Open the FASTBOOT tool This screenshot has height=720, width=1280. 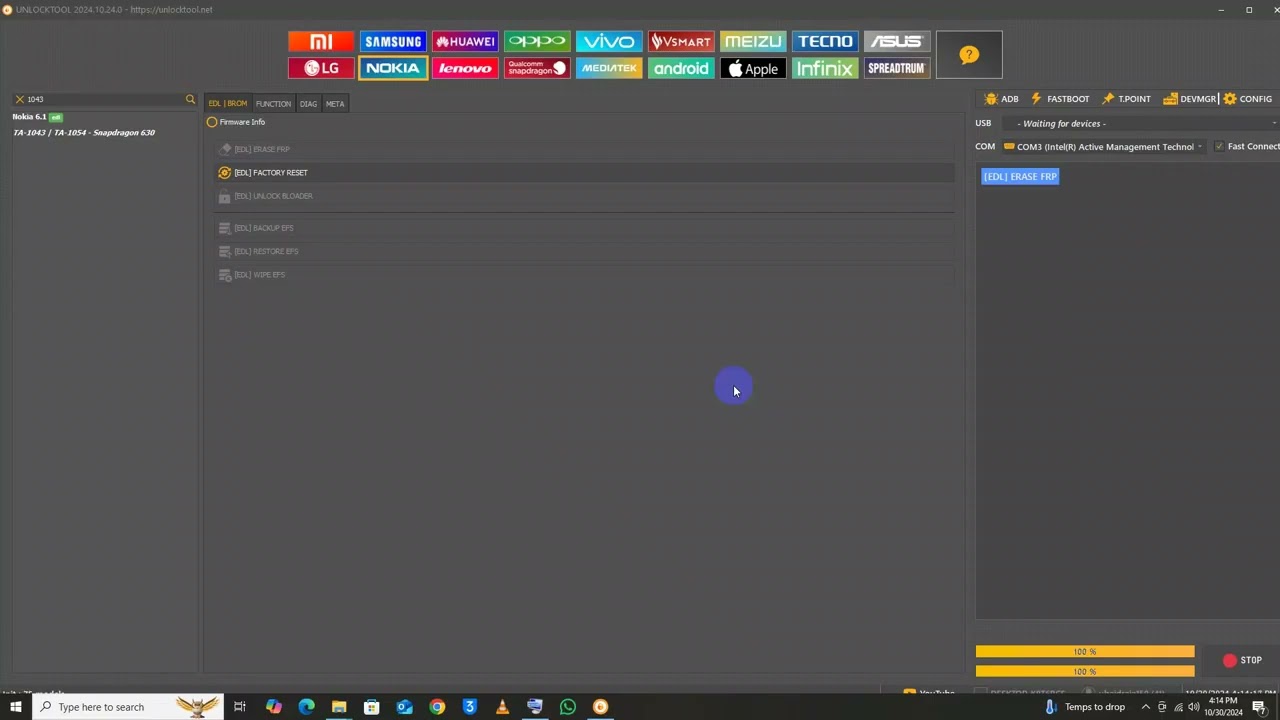coord(1059,99)
